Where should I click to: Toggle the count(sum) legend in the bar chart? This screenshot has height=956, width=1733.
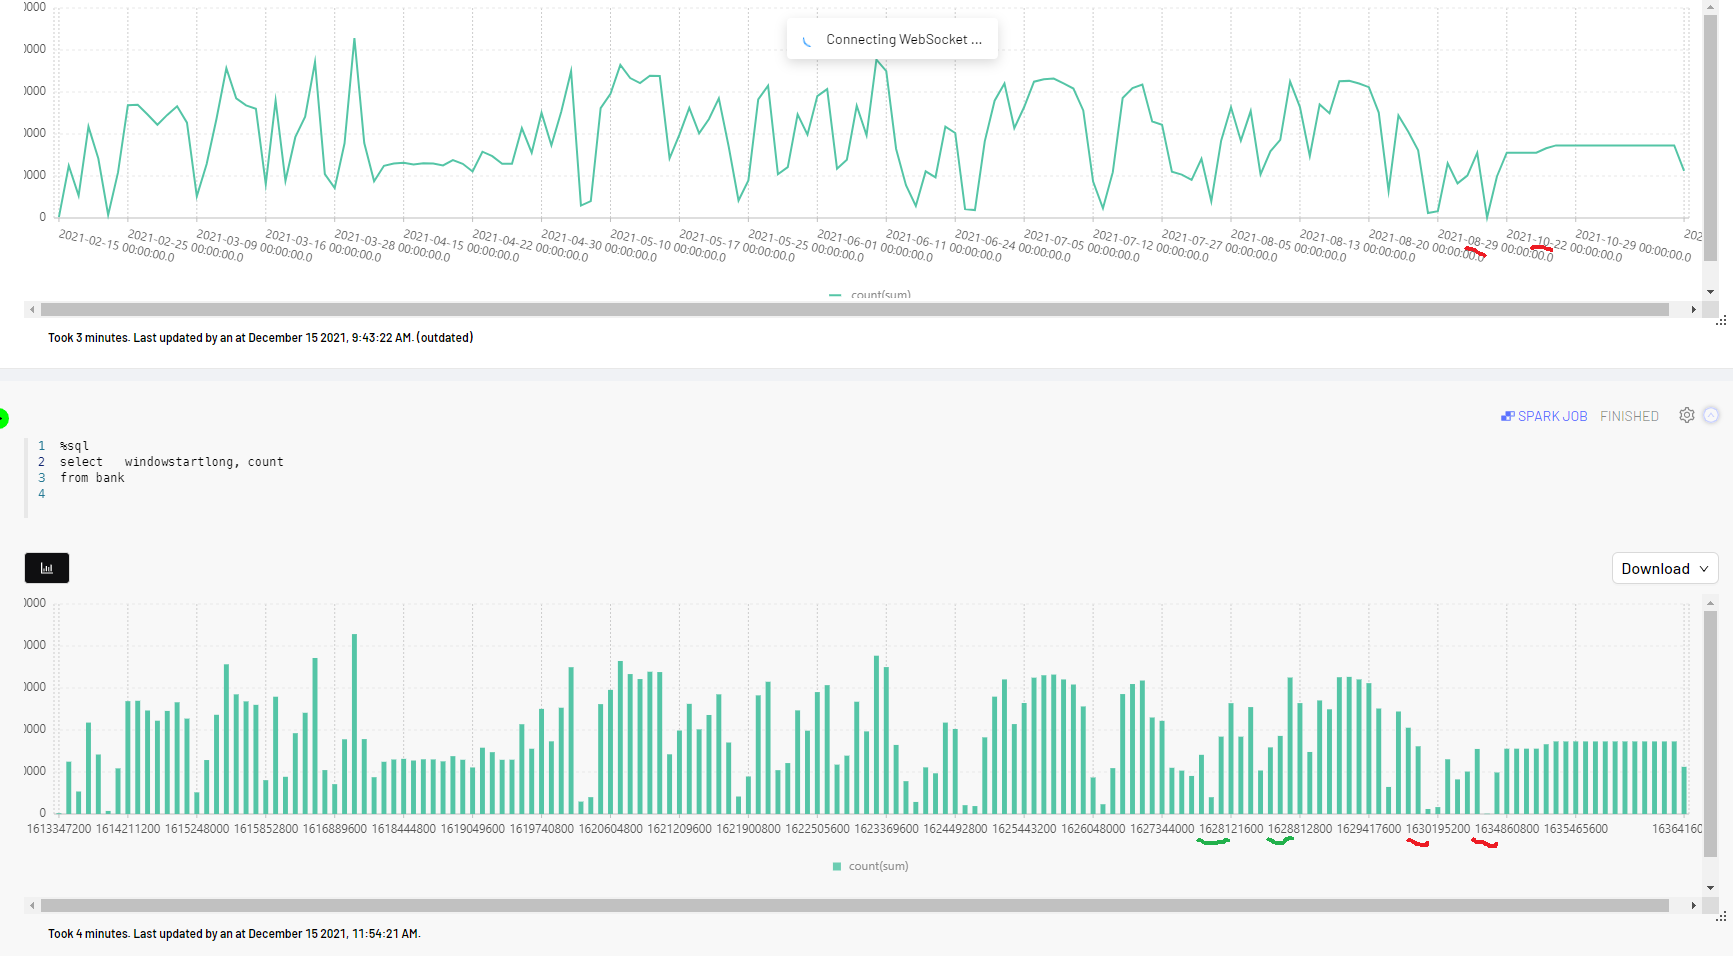pyautogui.click(x=870, y=866)
